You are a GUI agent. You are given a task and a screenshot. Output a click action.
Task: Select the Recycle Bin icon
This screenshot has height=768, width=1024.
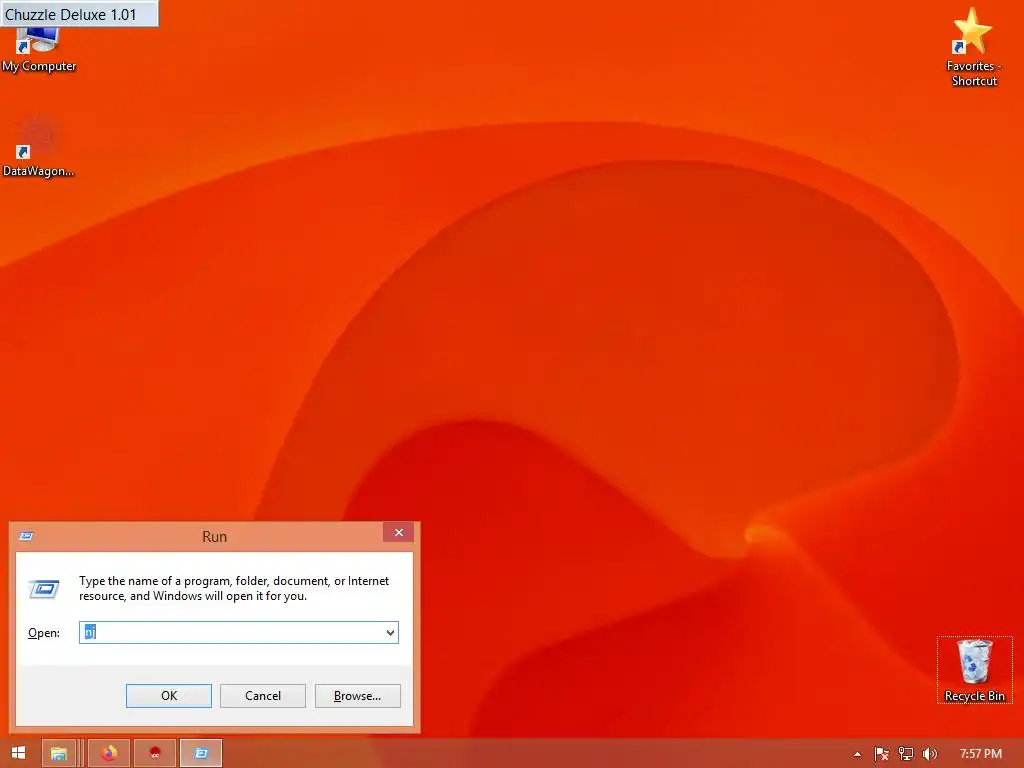point(974,670)
